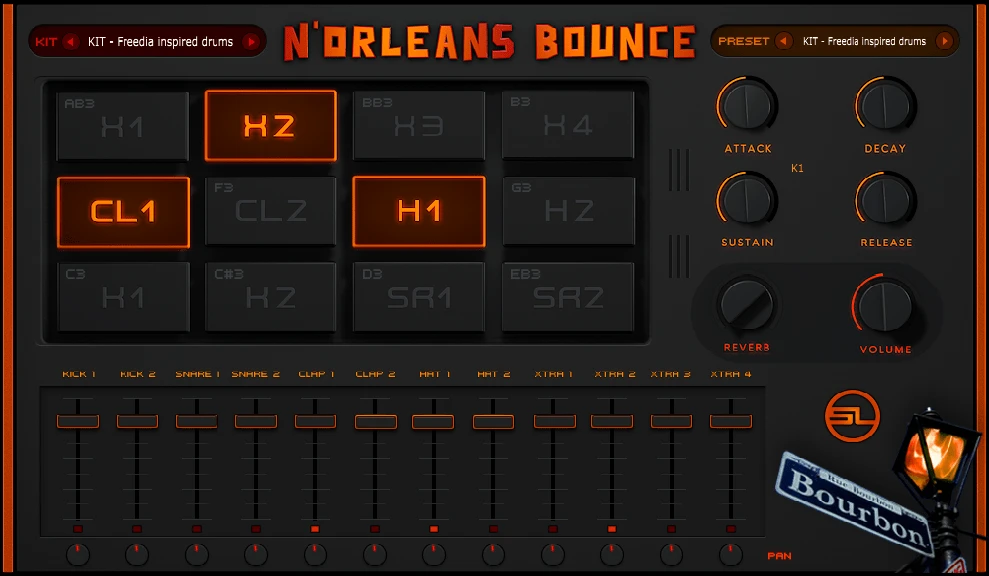
Task: Click the HAT 2 volume fader handle
Action: point(493,421)
